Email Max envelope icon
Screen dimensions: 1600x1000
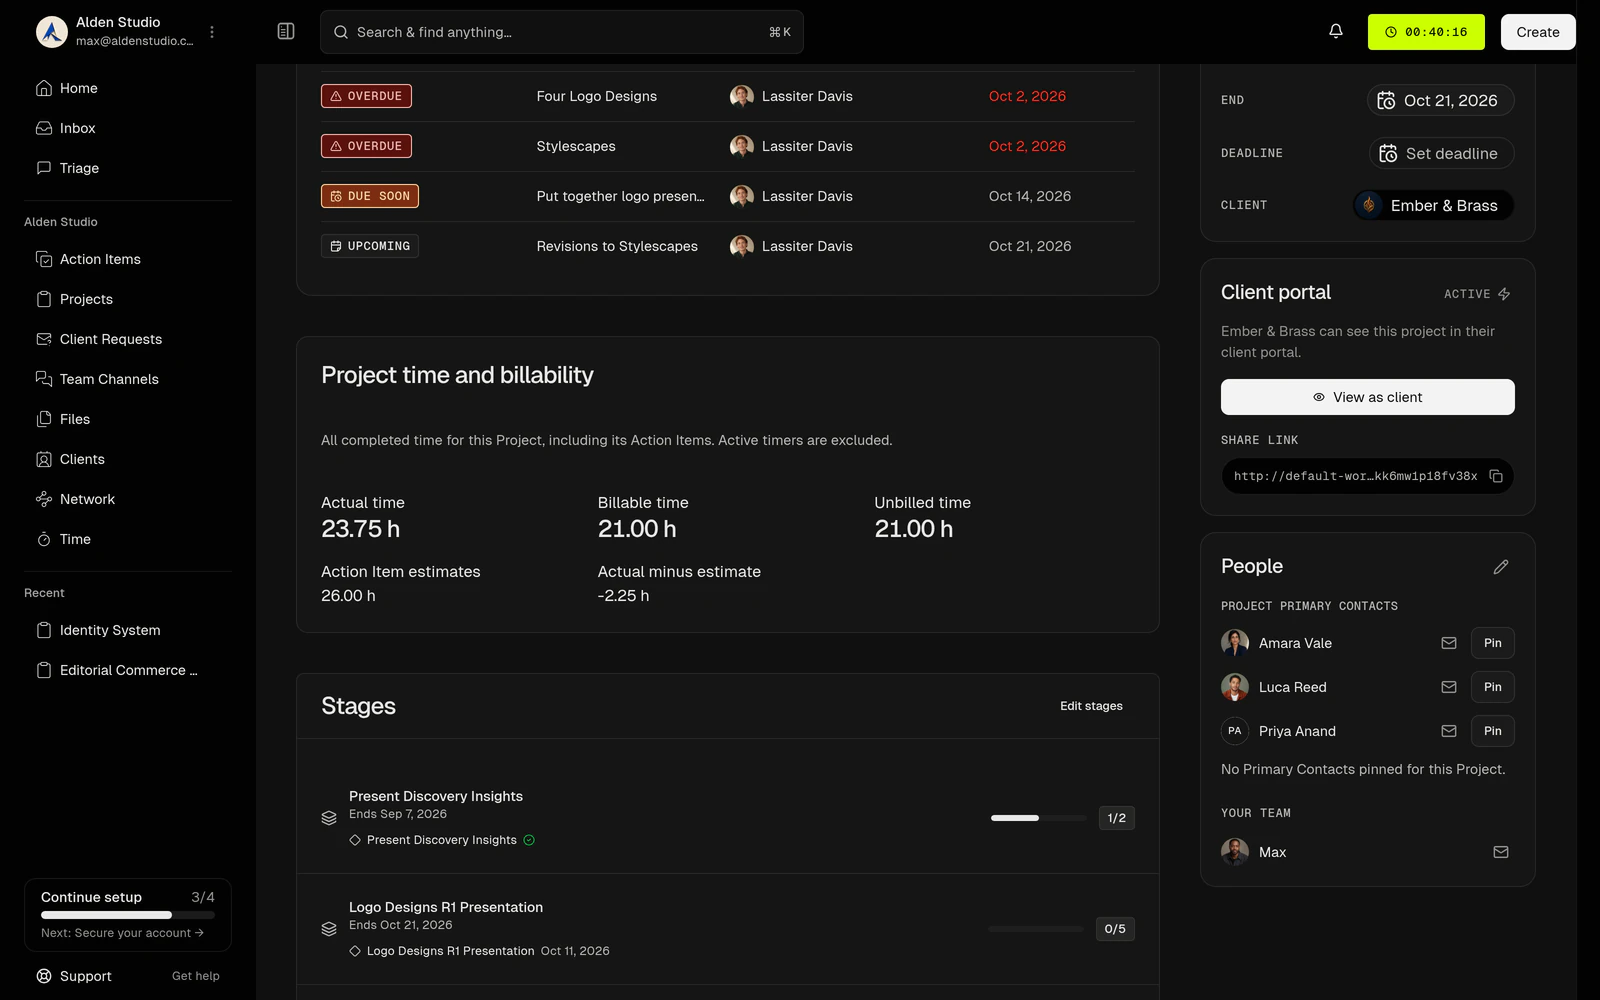(x=1501, y=852)
